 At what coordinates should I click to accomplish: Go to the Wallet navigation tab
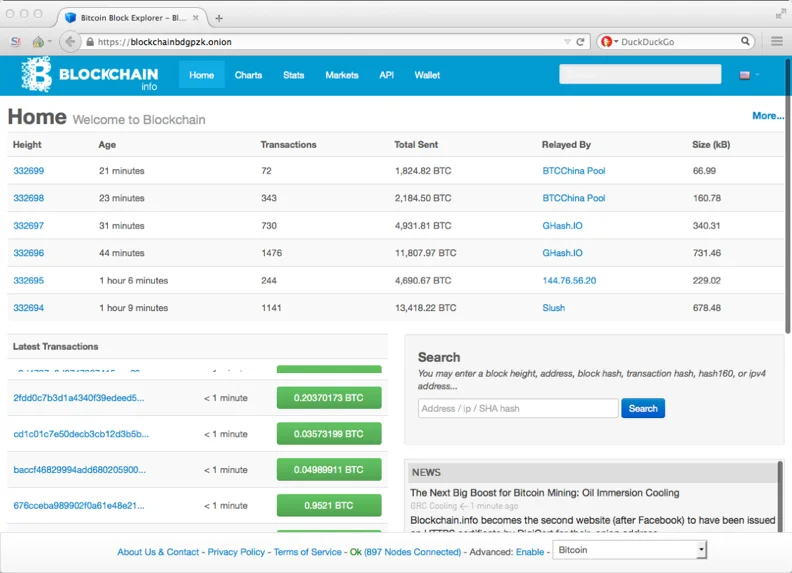427,75
